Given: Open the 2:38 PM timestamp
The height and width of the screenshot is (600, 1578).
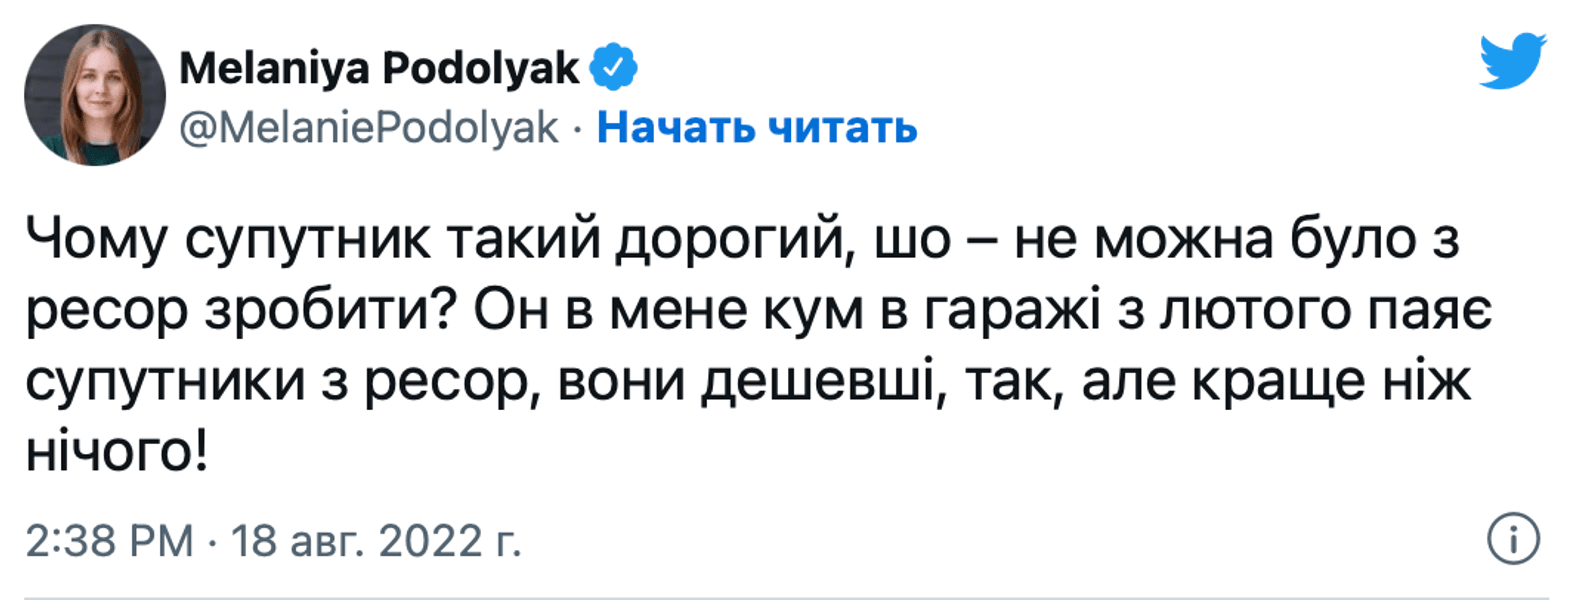Looking at the screenshot, I should coord(109,541).
